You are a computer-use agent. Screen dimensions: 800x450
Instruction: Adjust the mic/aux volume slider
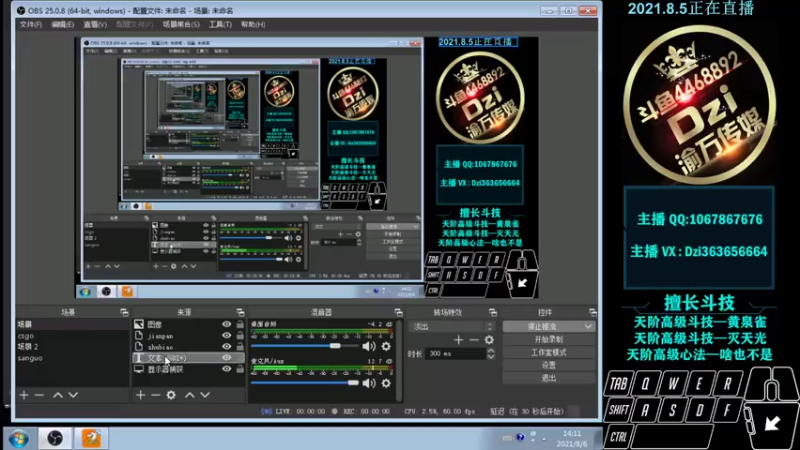(353, 383)
